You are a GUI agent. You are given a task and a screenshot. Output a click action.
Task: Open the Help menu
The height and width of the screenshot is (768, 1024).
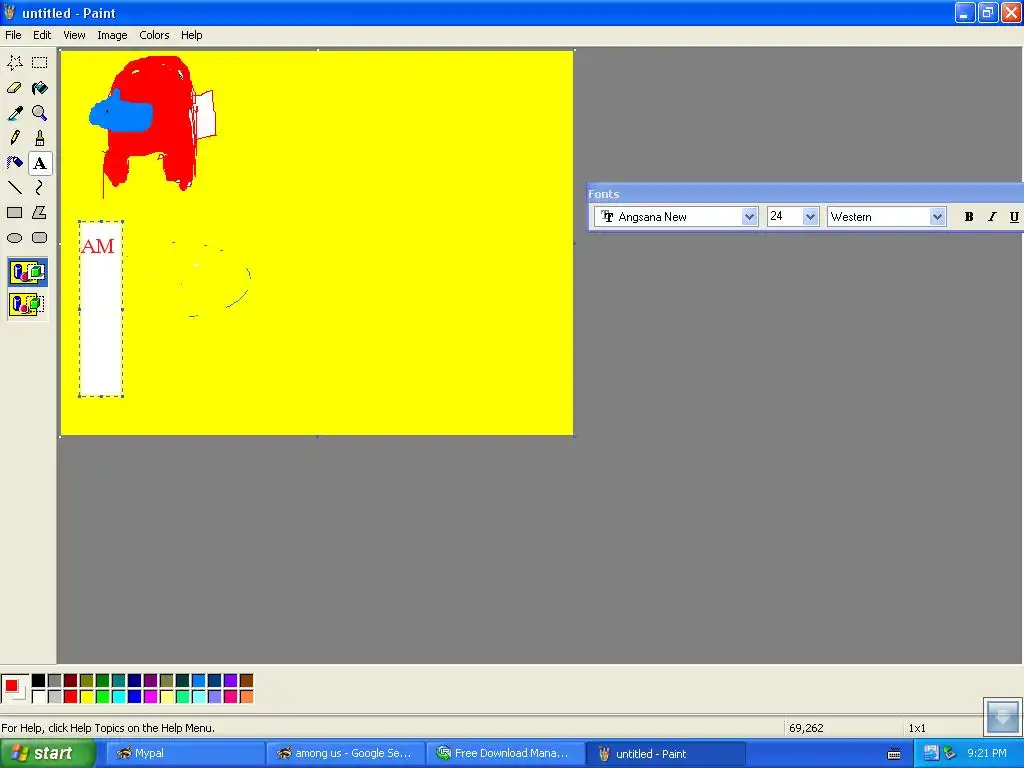pyautogui.click(x=191, y=35)
